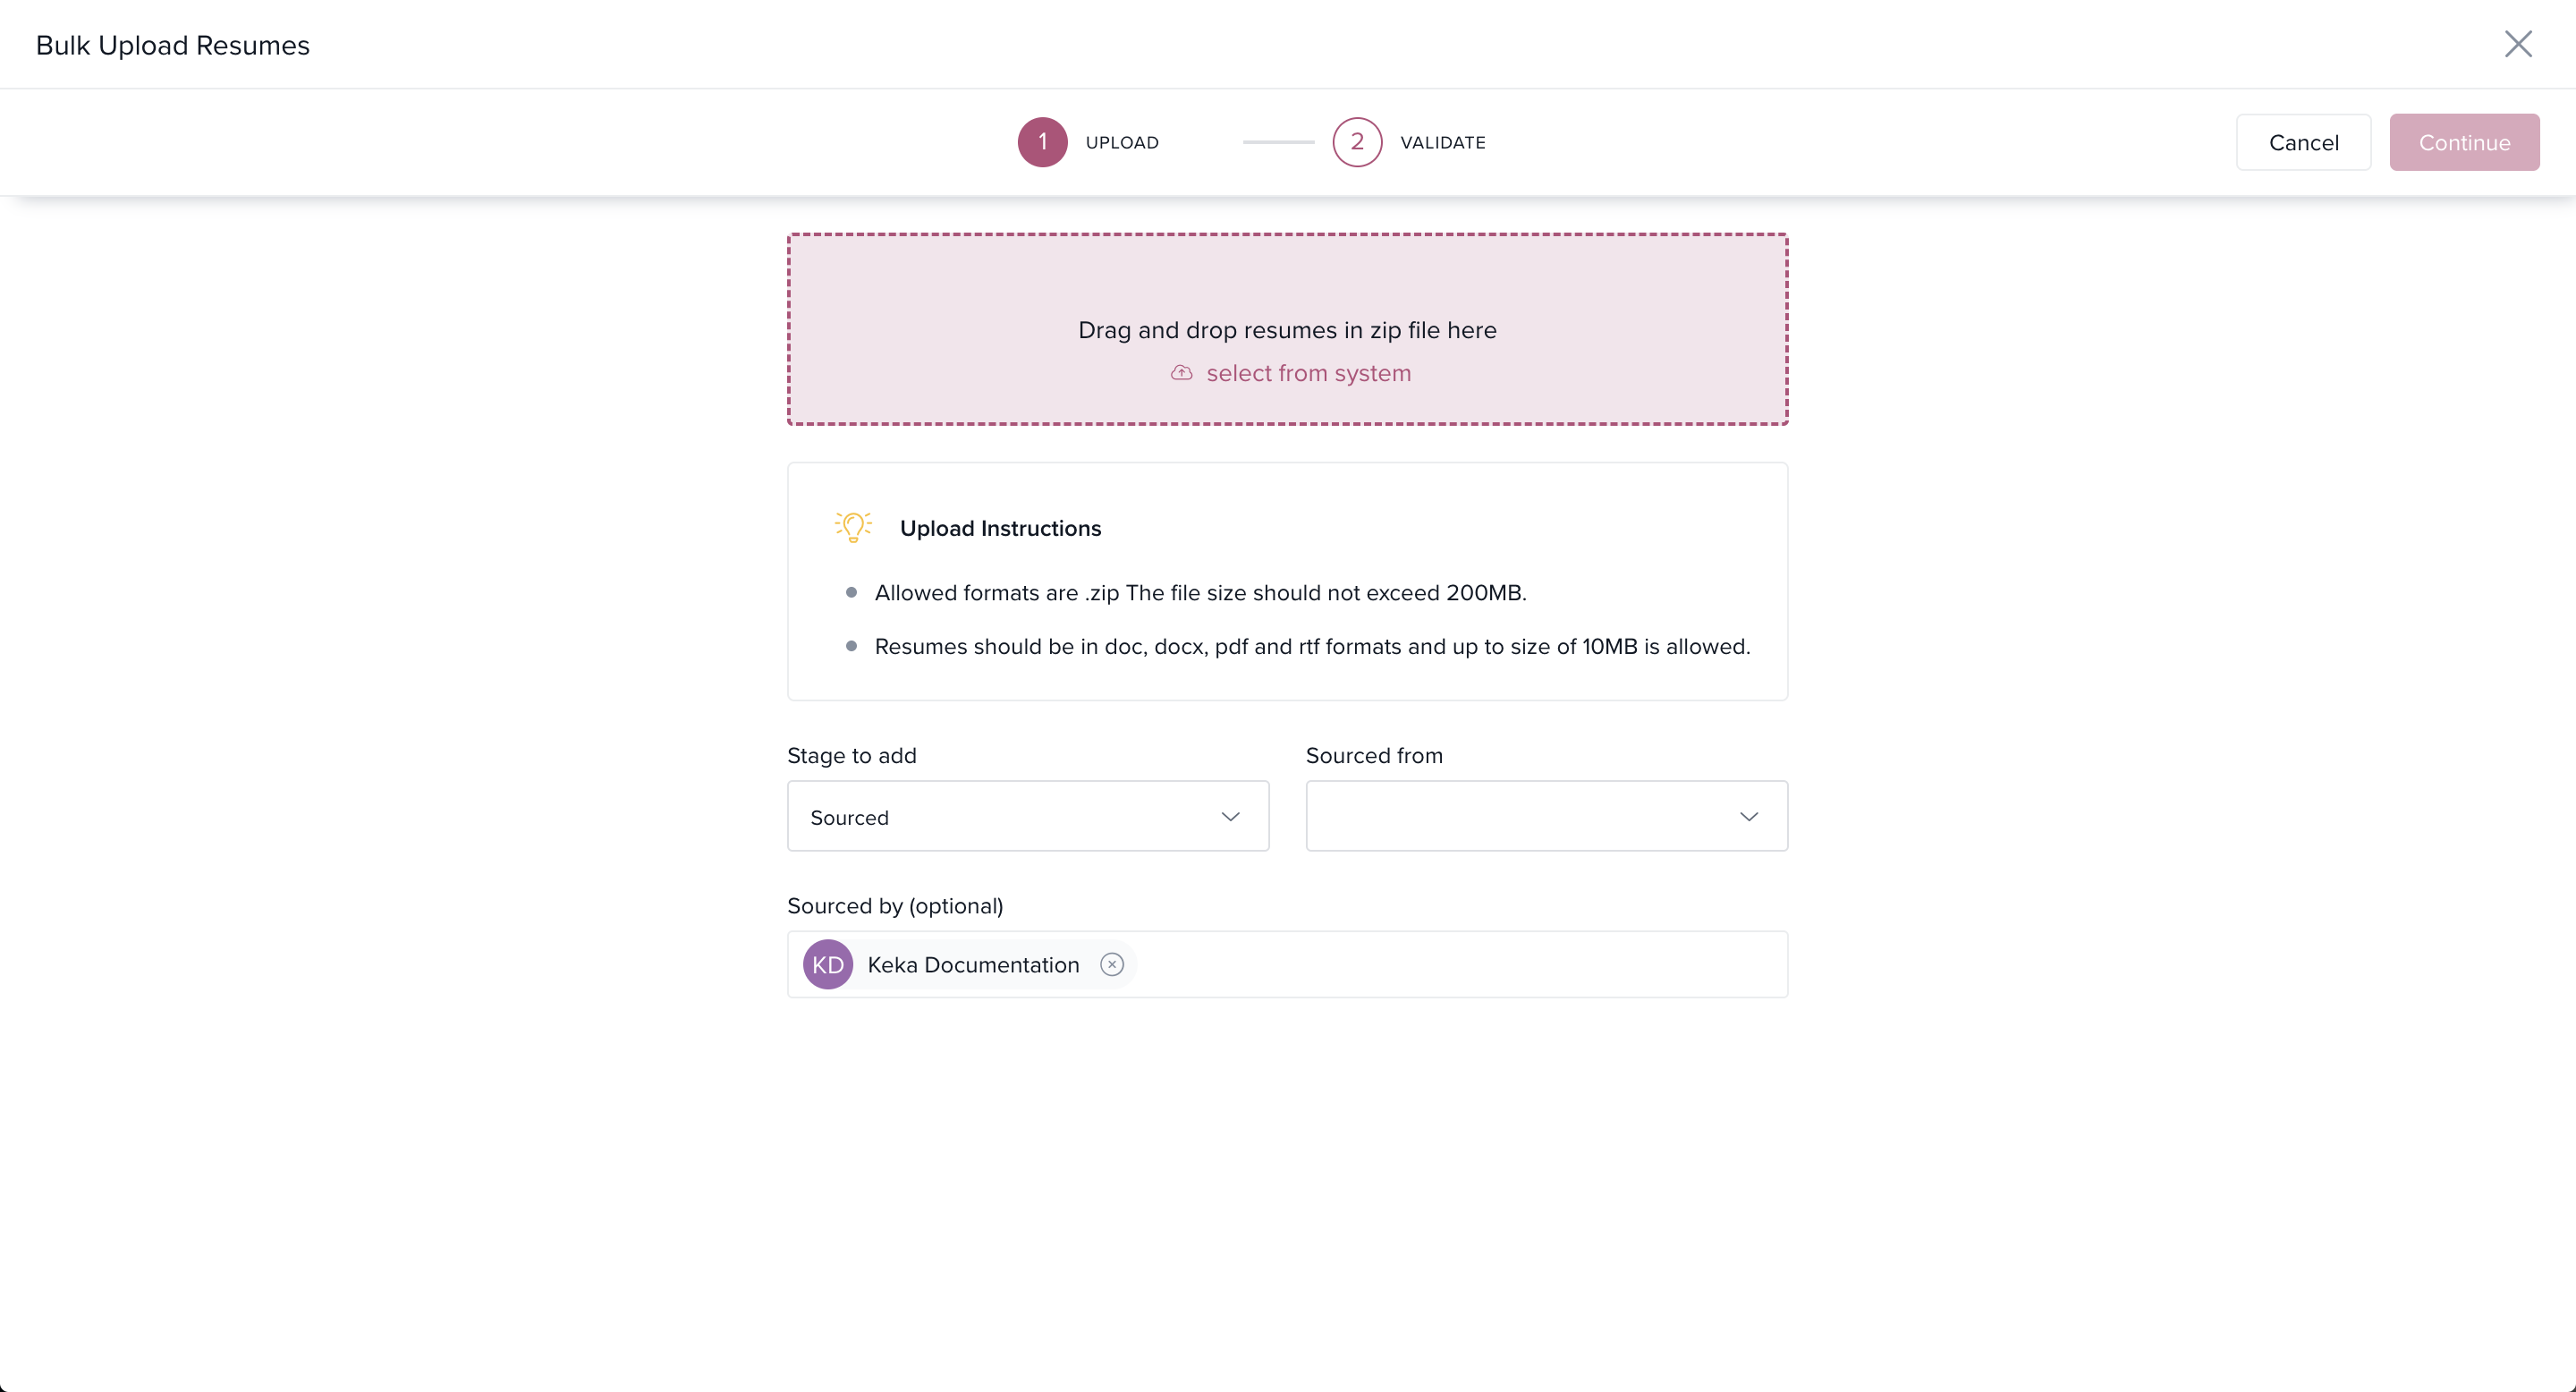Click the Upload Instructions heading
Viewport: 2576px width, 1392px height.
[1000, 528]
